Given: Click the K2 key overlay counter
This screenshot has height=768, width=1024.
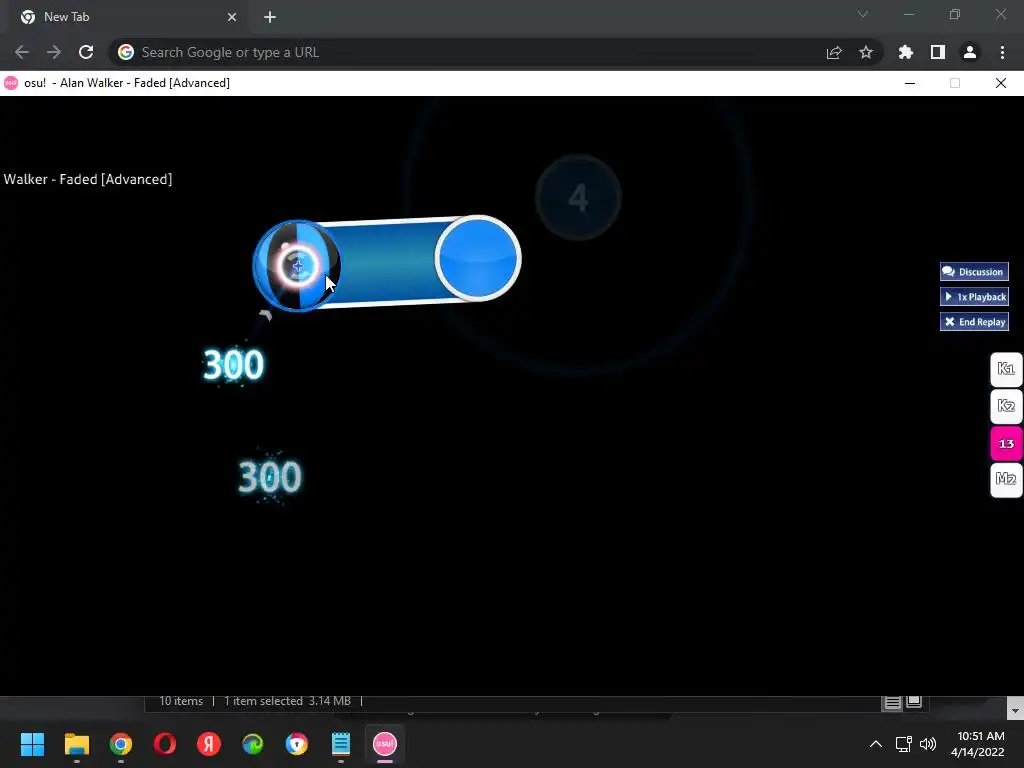Looking at the screenshot, I should (x=1006, y=406).
